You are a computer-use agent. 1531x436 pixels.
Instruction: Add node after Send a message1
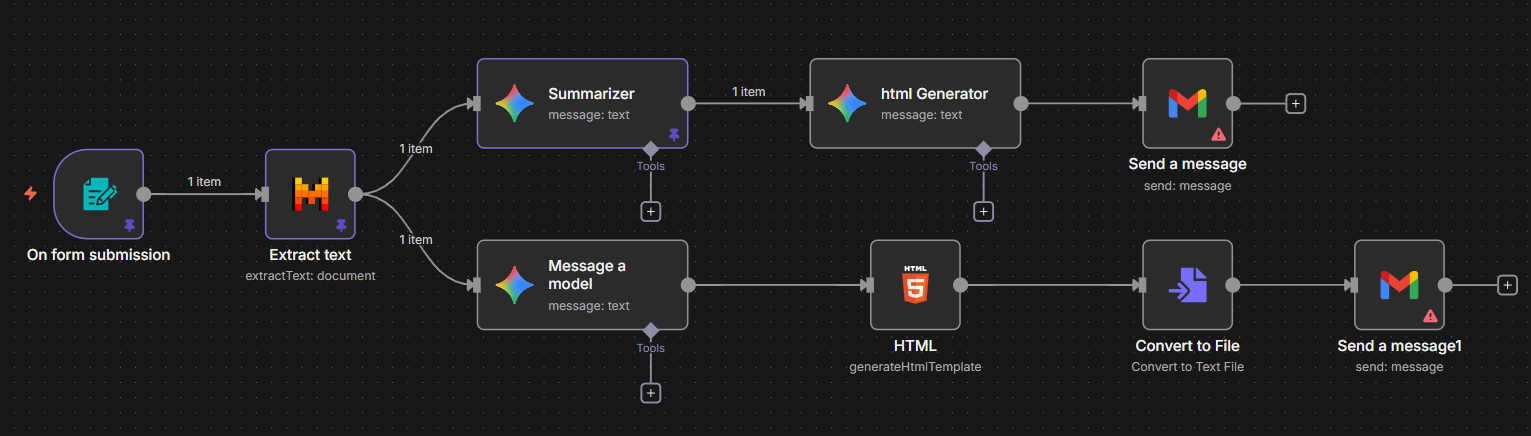coord(1507,285)
